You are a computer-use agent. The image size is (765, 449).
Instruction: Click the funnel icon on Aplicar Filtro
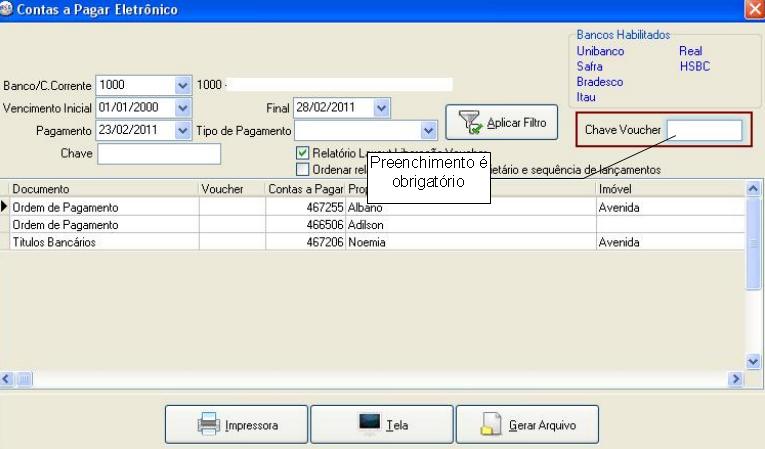469,123
